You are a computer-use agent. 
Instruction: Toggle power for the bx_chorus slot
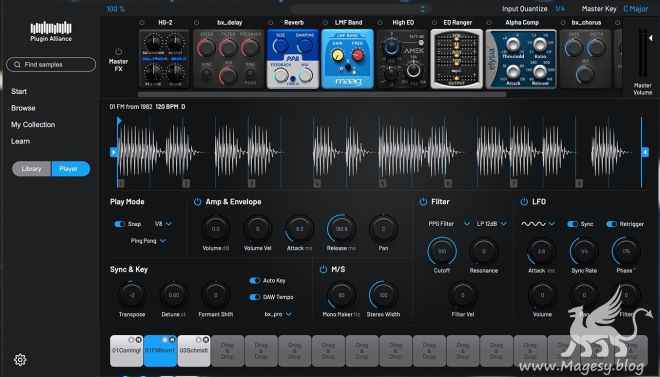(563, 22)
